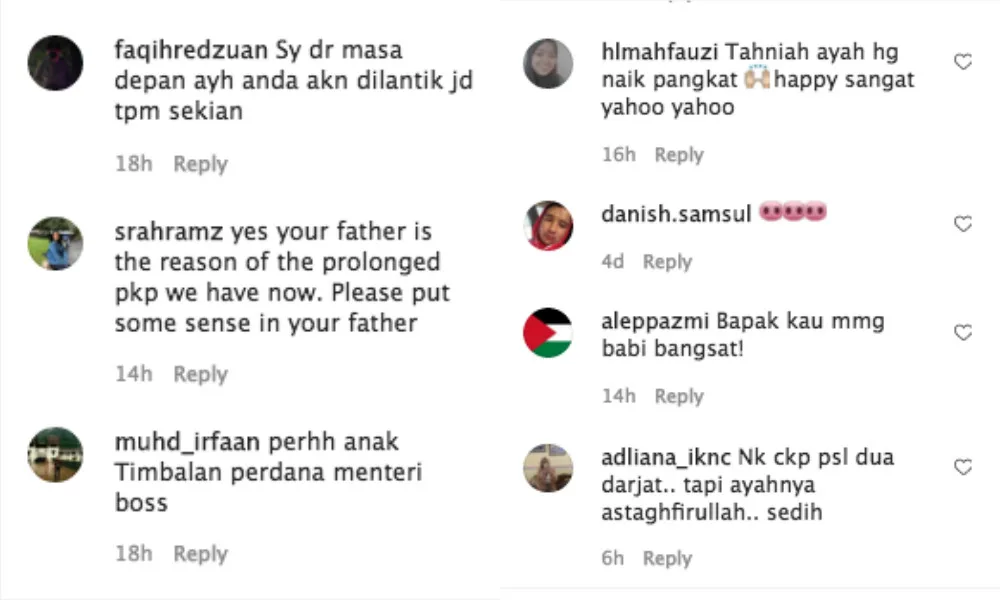Reply to hlmahfauzi's comment

point(679,155)
